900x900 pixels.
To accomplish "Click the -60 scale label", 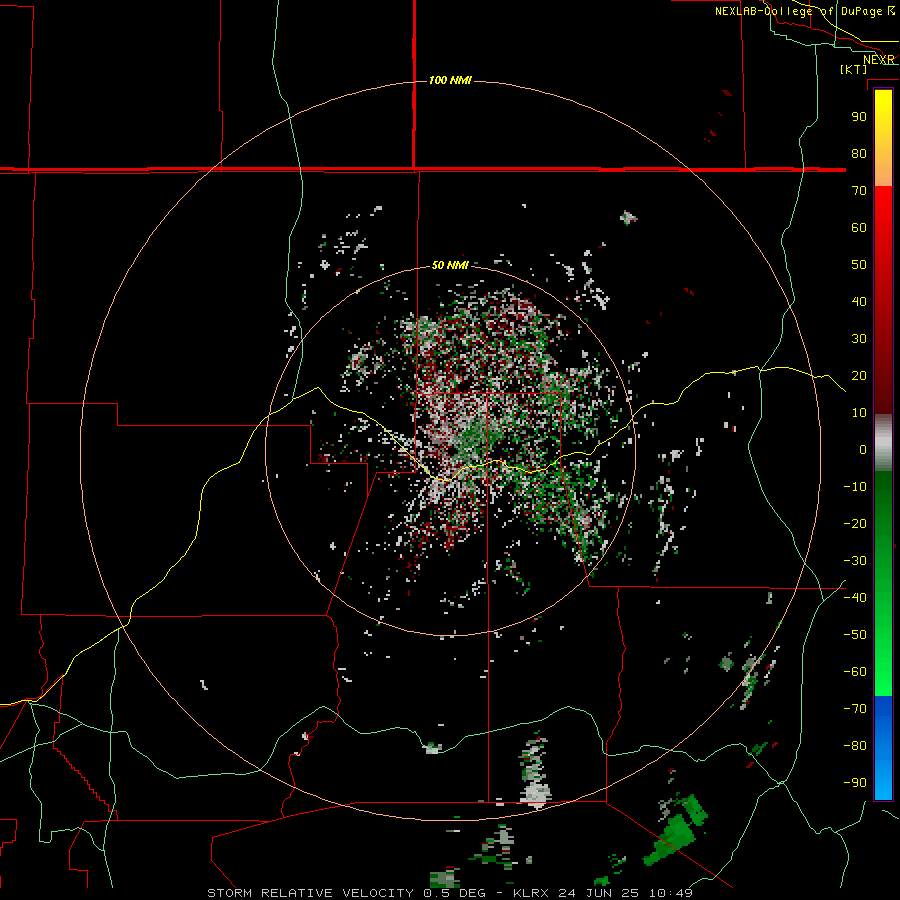I will pos(855,672).
